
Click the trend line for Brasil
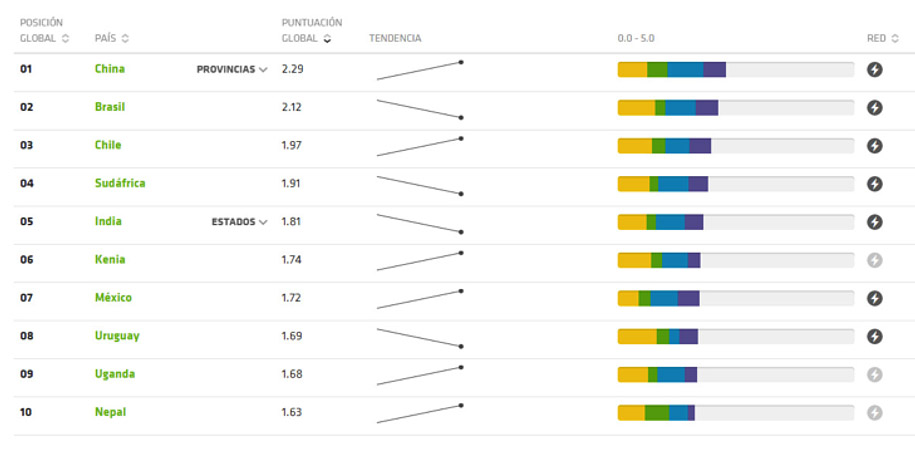418,108
